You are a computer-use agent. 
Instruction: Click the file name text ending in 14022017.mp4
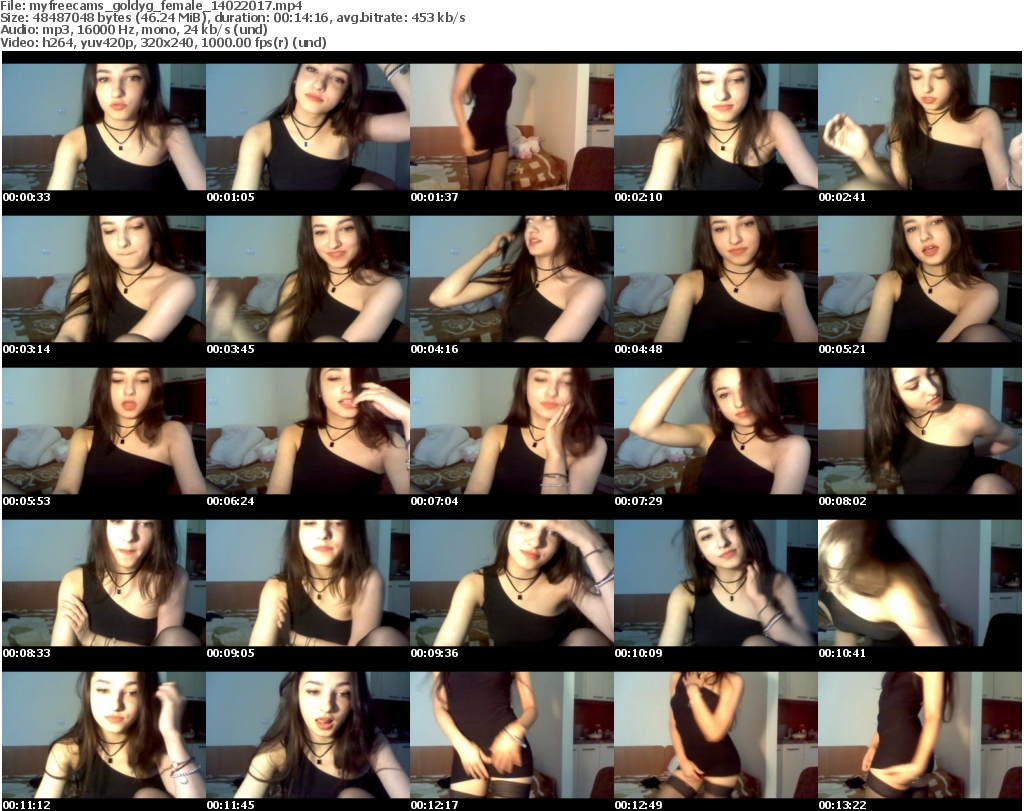point(166,6)
